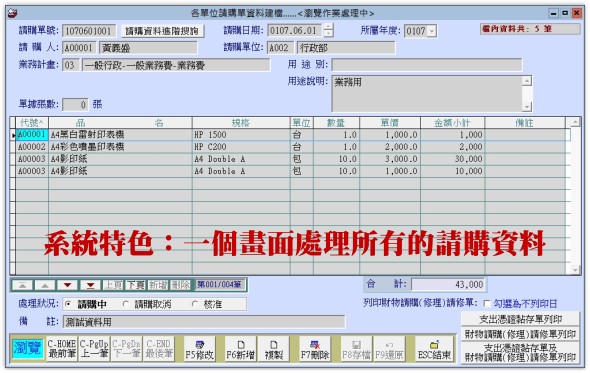Click the C-END最後筆 last record button
The width and height of the screenshot is (590, 373).
click(x=159, y=349)
